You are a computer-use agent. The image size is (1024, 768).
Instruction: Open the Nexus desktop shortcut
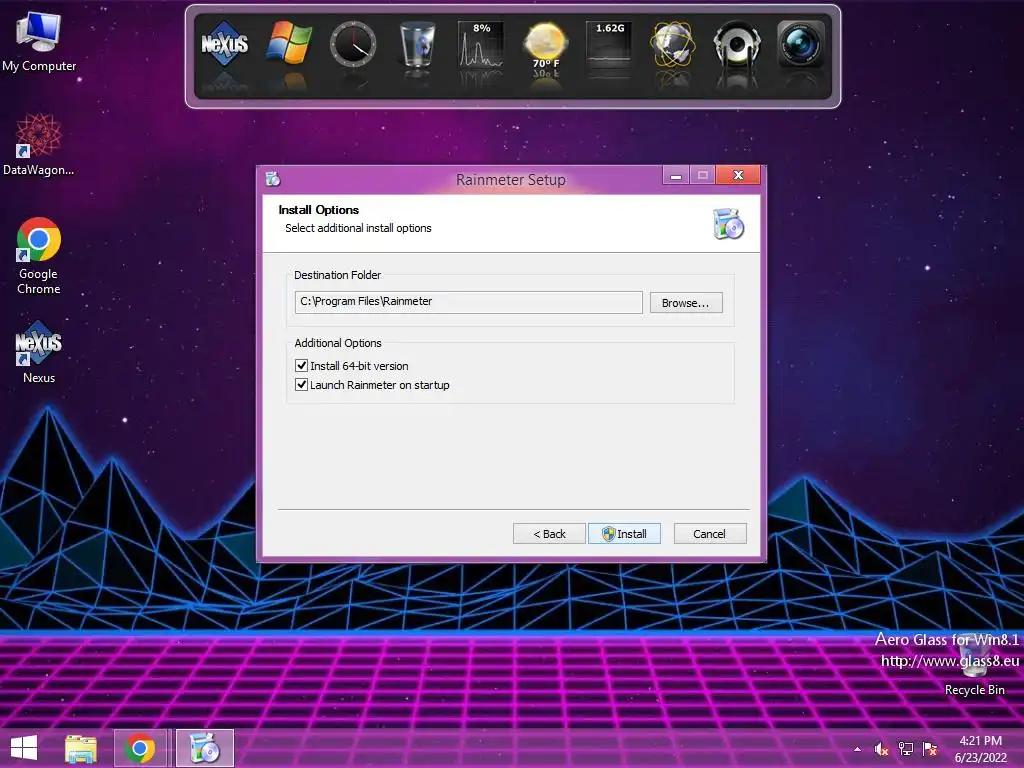[x=39, y=352]
